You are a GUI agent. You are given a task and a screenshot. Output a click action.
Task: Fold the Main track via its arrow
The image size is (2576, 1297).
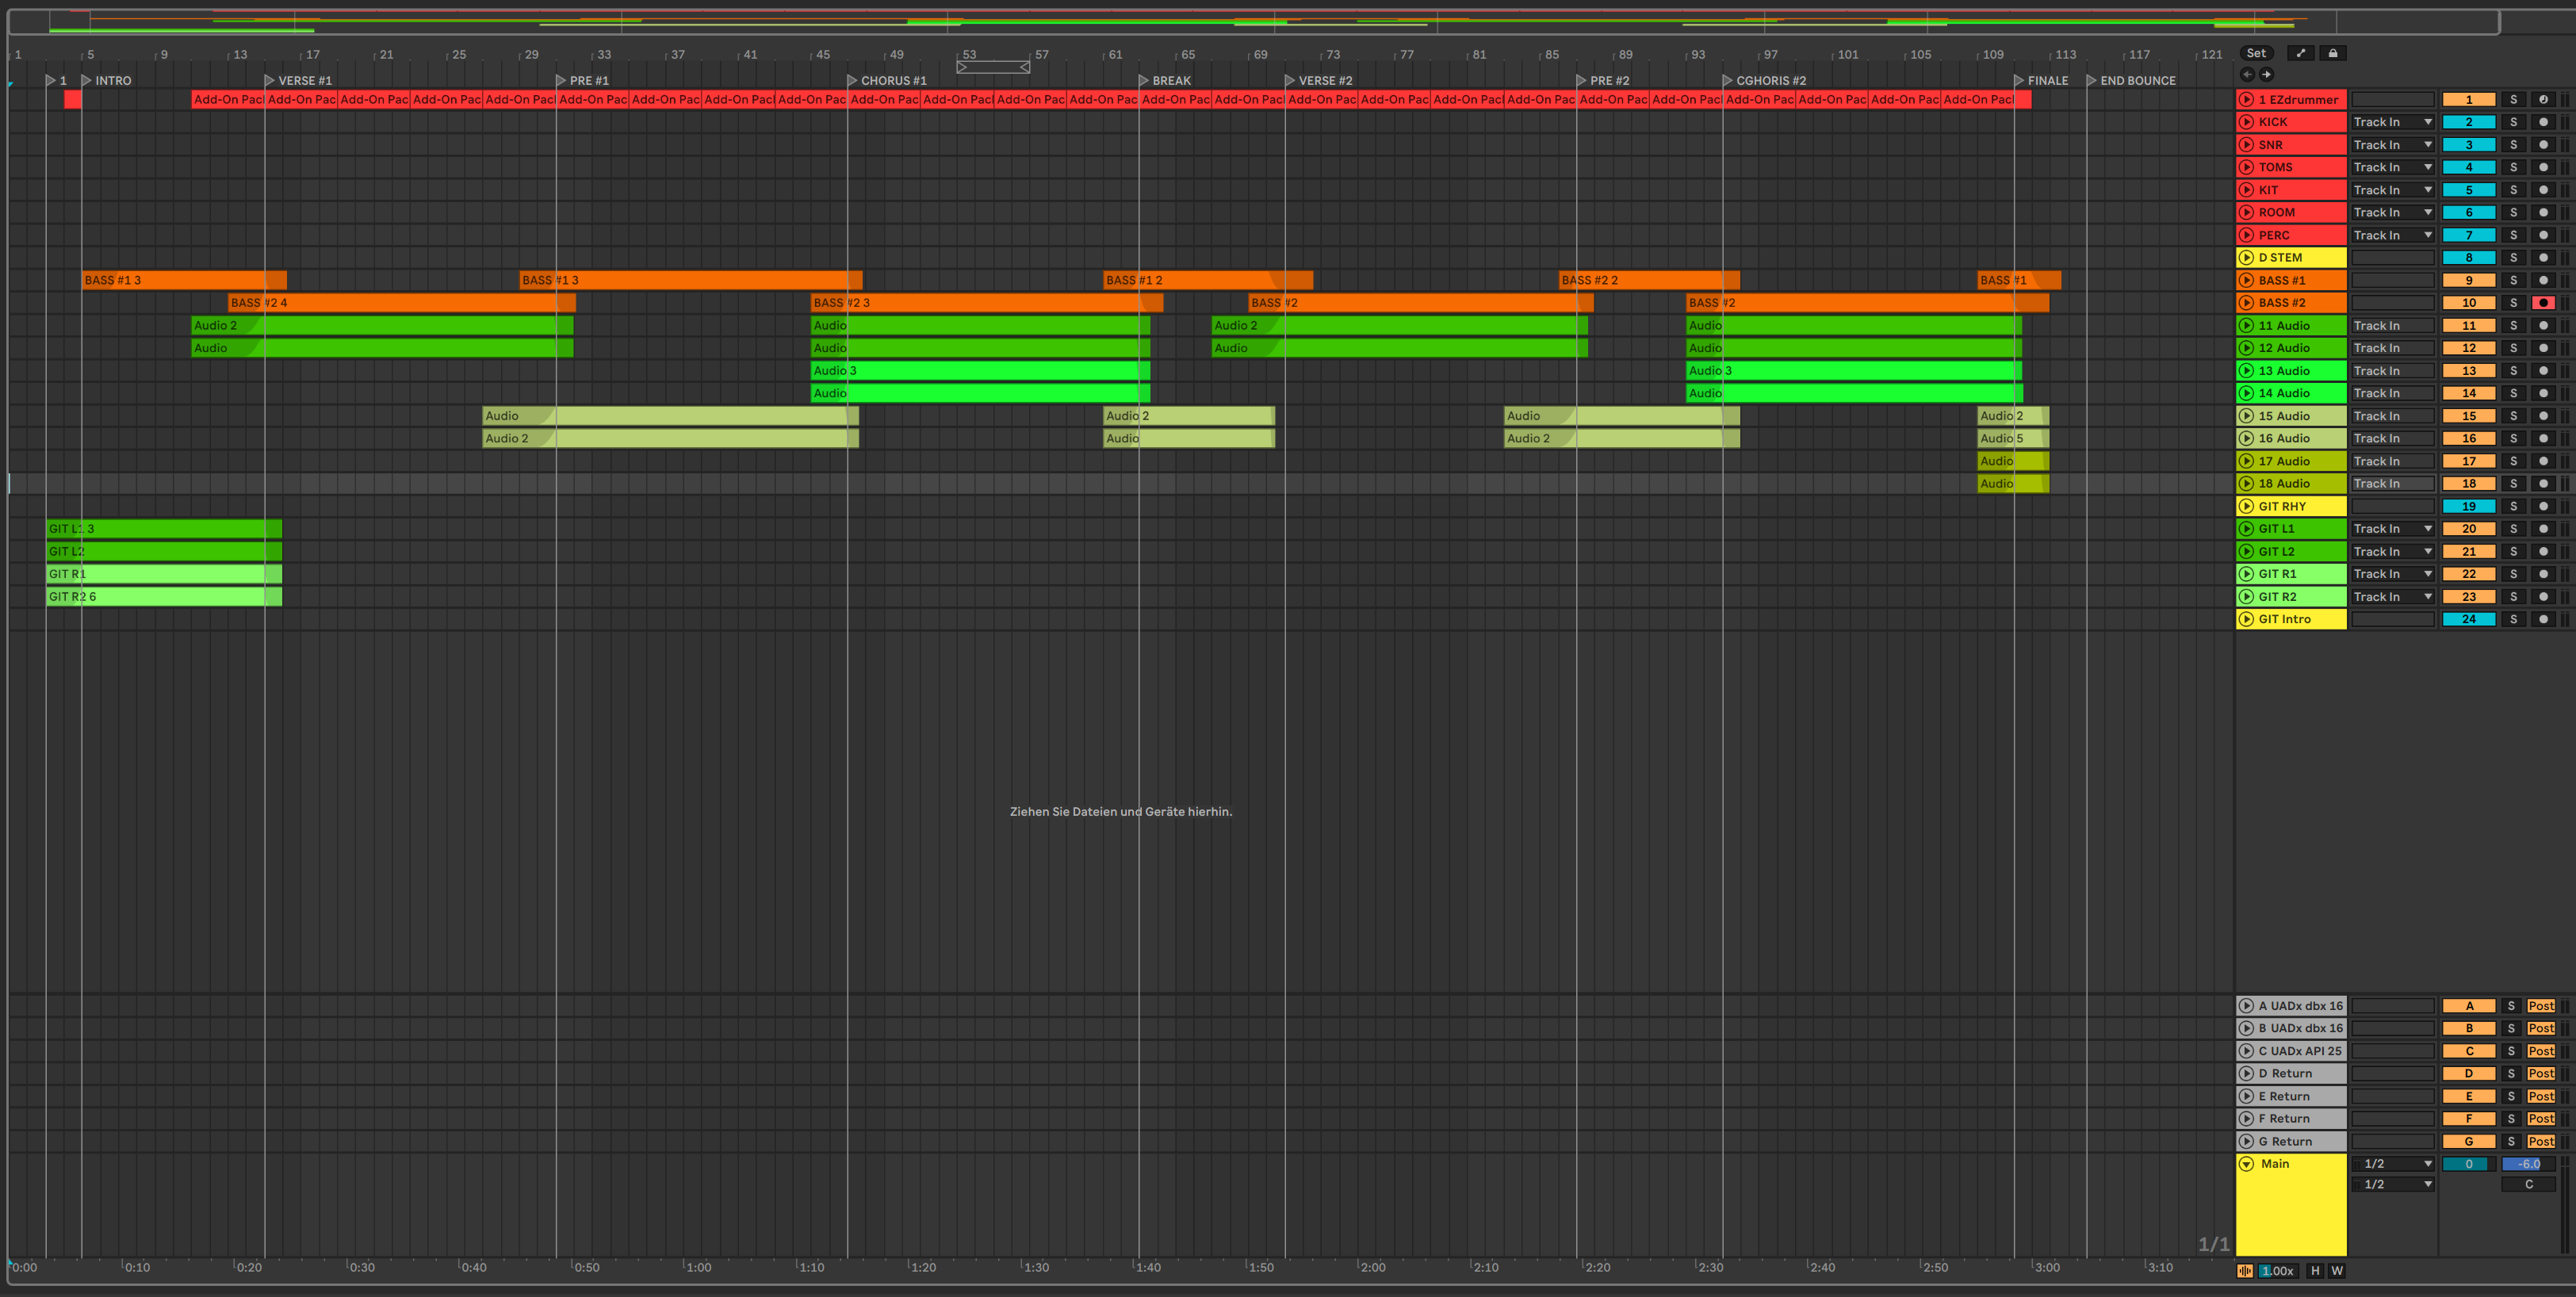click(2246, 1164)
